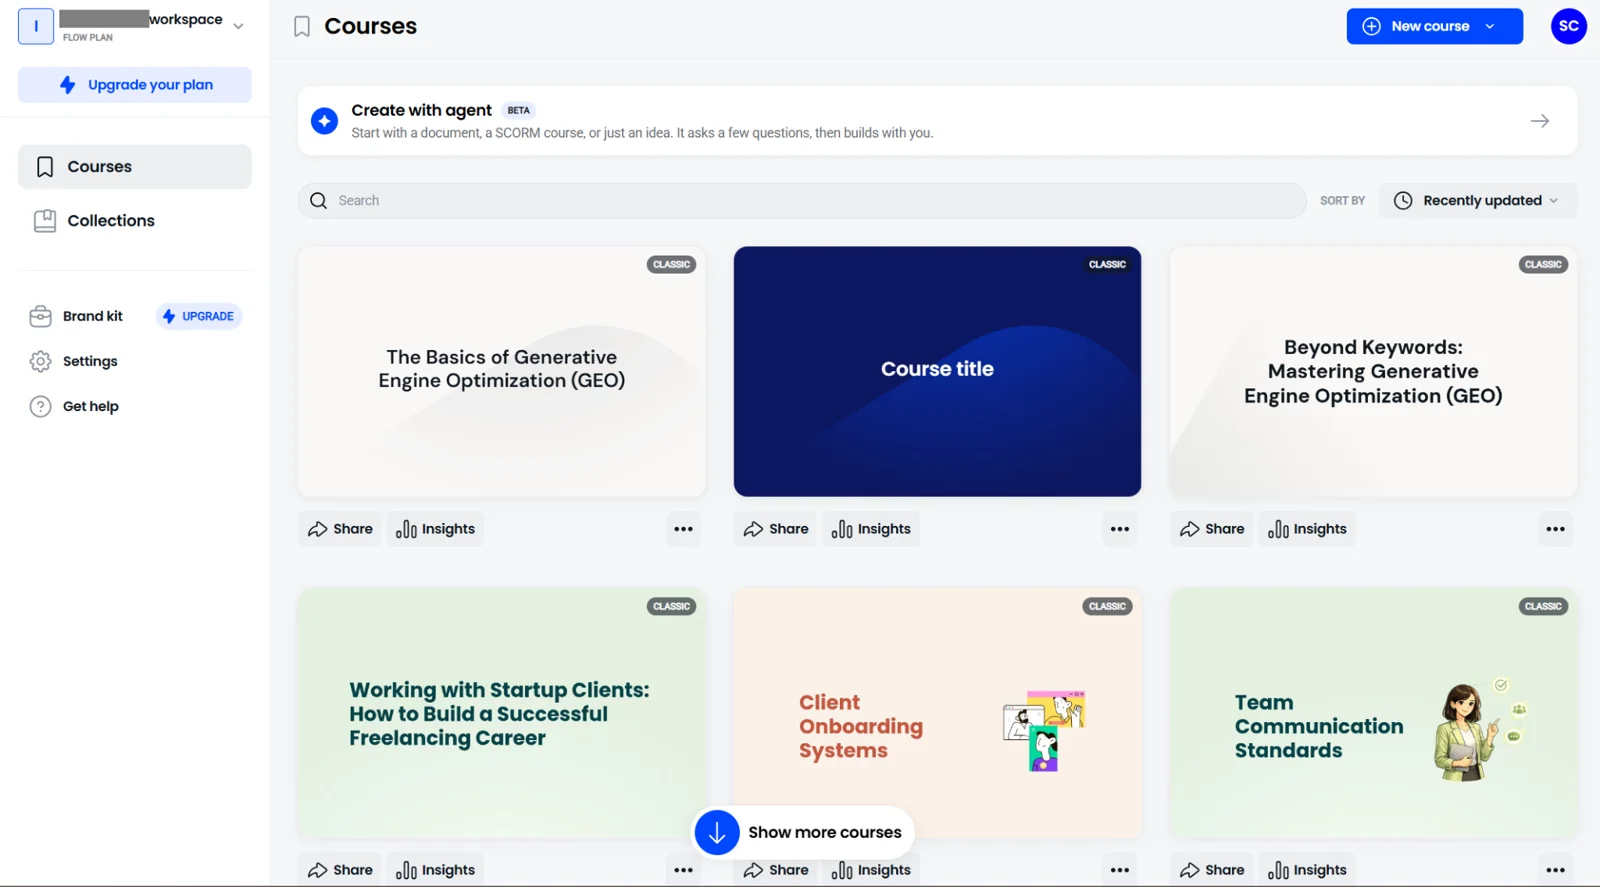Screen dimensions: 1600x887
Task: View Insights for Course title card
Action: tap(871, 529)
